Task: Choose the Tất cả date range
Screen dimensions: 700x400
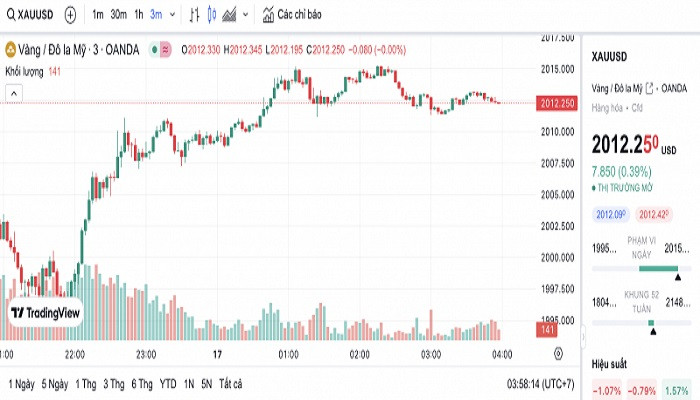Action: click(x=230, y=384)
